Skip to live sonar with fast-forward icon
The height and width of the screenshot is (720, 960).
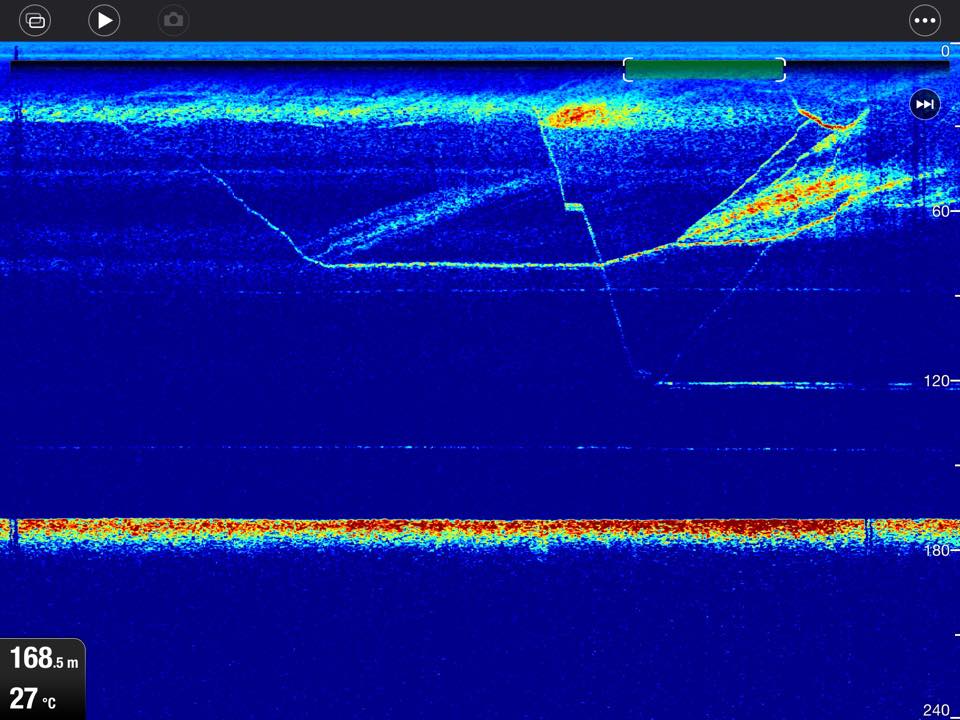(x=924, y=105)
